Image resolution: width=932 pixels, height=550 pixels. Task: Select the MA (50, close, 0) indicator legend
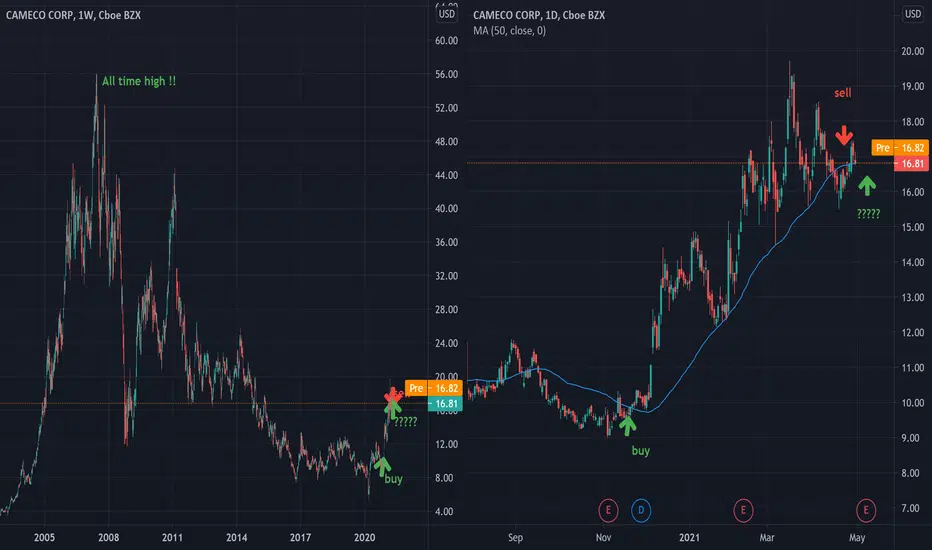(x=509, y=31)
